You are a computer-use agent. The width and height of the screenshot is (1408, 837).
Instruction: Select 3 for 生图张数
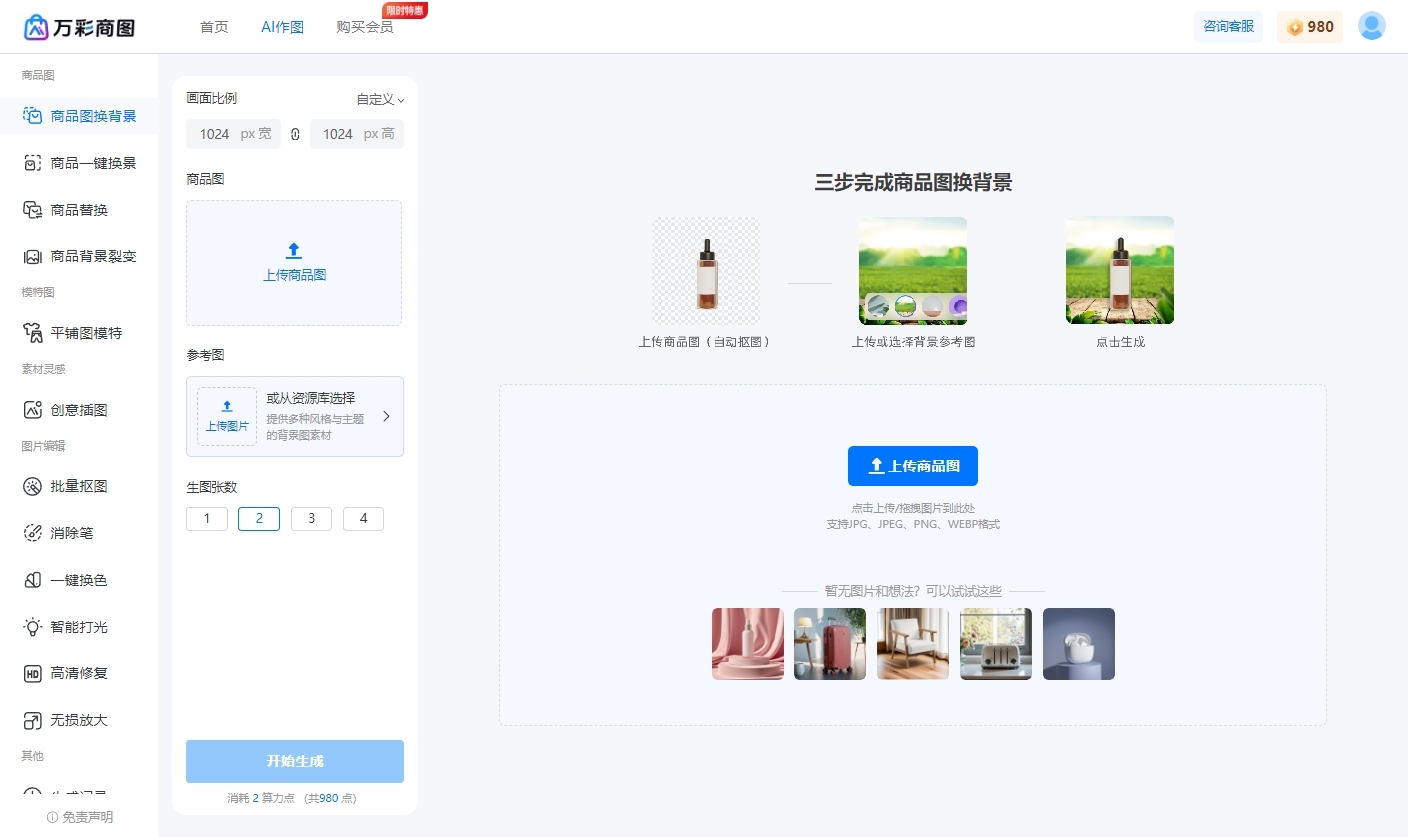311,519
